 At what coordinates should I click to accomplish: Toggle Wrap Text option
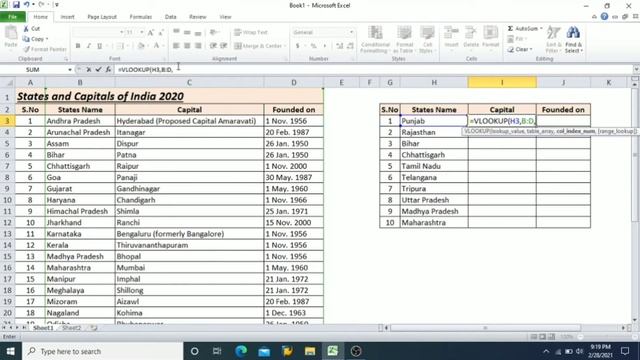pos(251,32)
